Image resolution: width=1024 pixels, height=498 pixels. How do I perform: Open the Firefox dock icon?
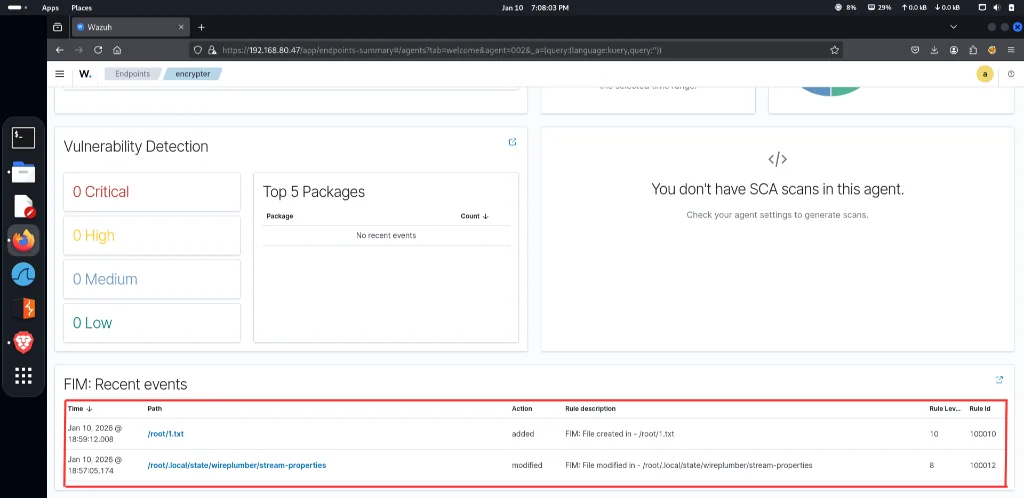24,241
